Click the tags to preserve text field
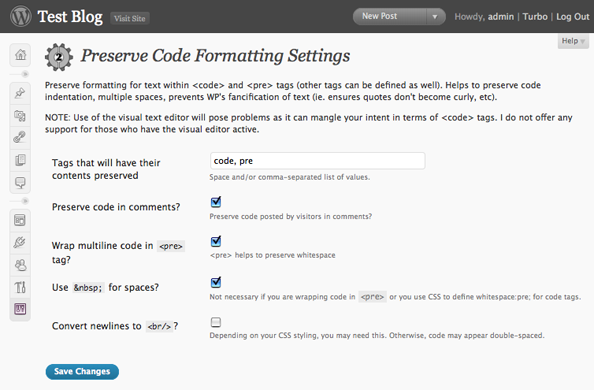This screenshot has height=390, width=594. coord(317,161)
